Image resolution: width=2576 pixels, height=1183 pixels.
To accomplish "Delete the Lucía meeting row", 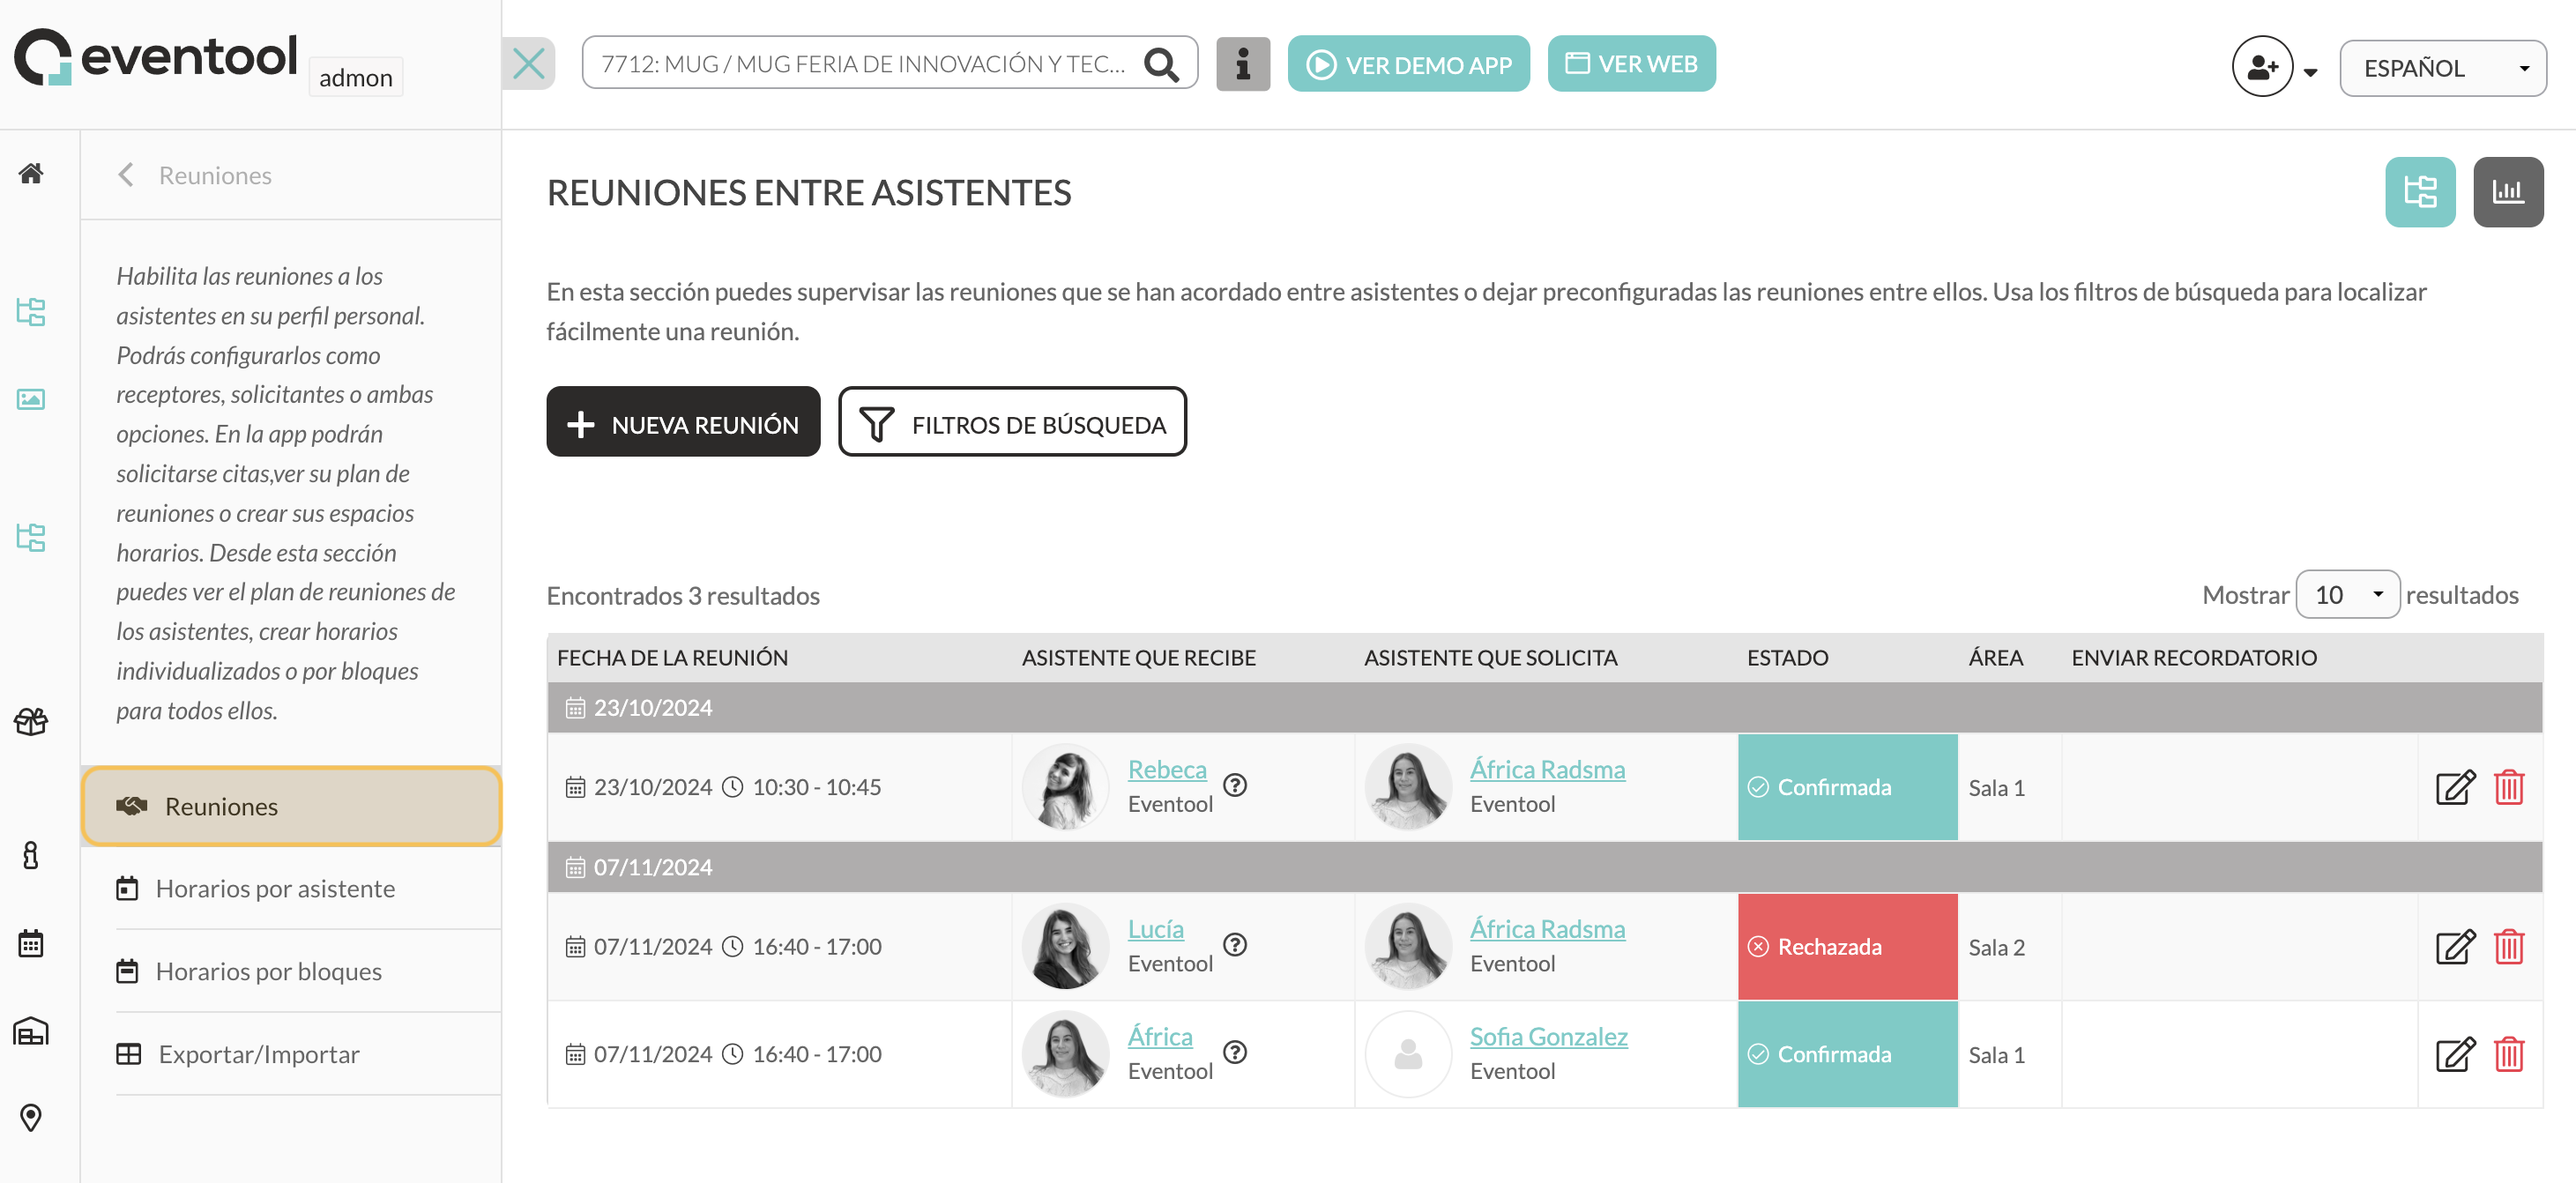I will (x=2509, y=947).
